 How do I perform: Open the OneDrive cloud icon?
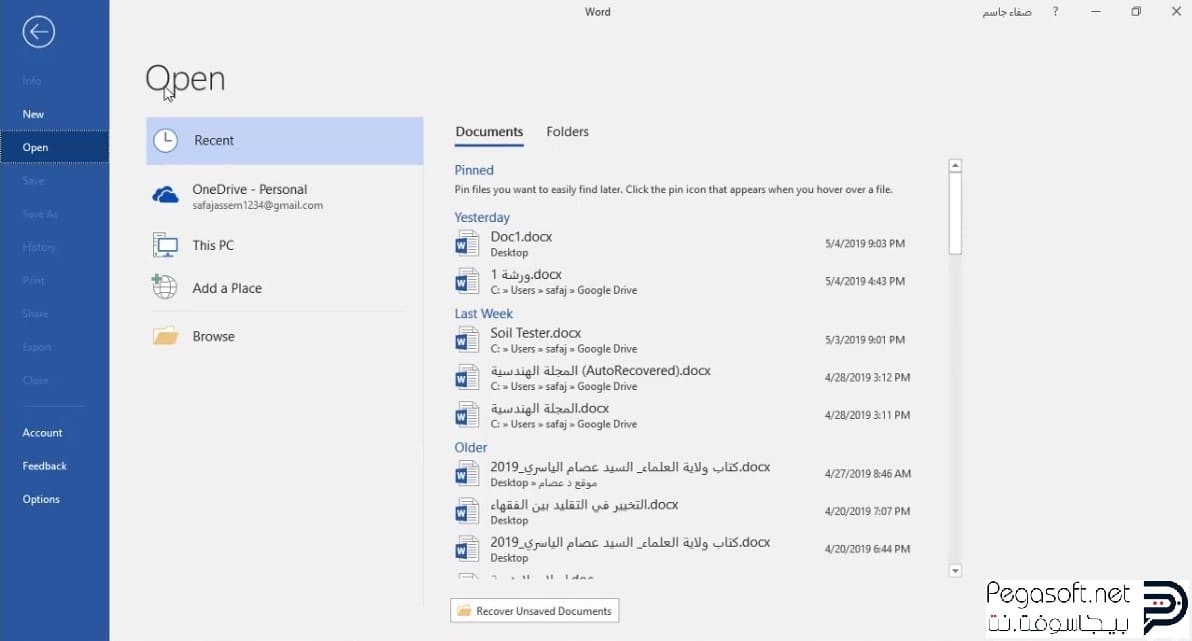point(166,196)
